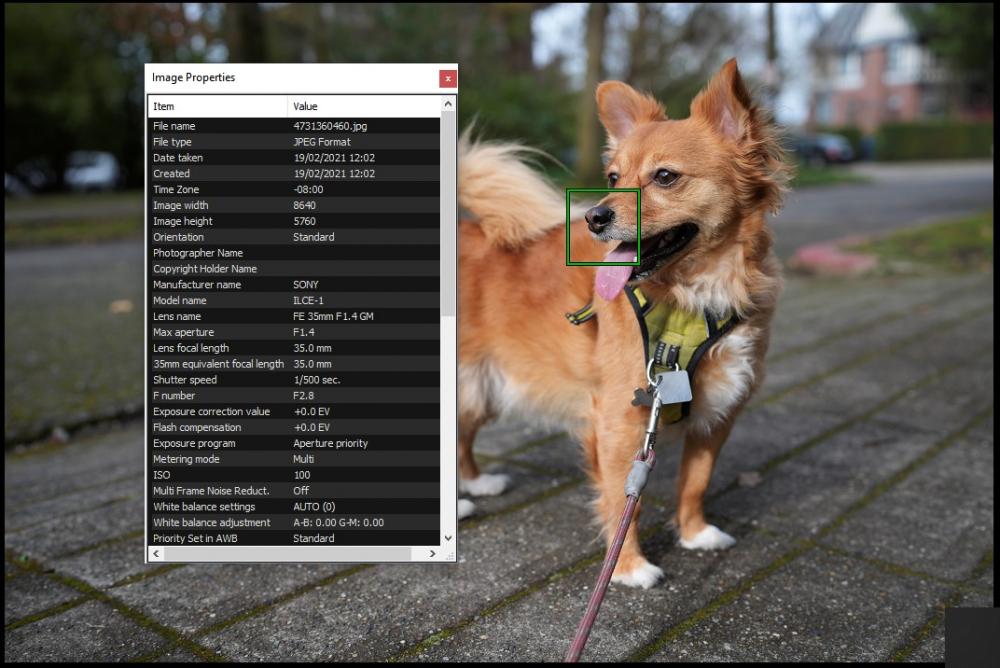1000x668 pixels.
Task: Click the 'Priority Set in AWB' label
Action: [195, 538]
